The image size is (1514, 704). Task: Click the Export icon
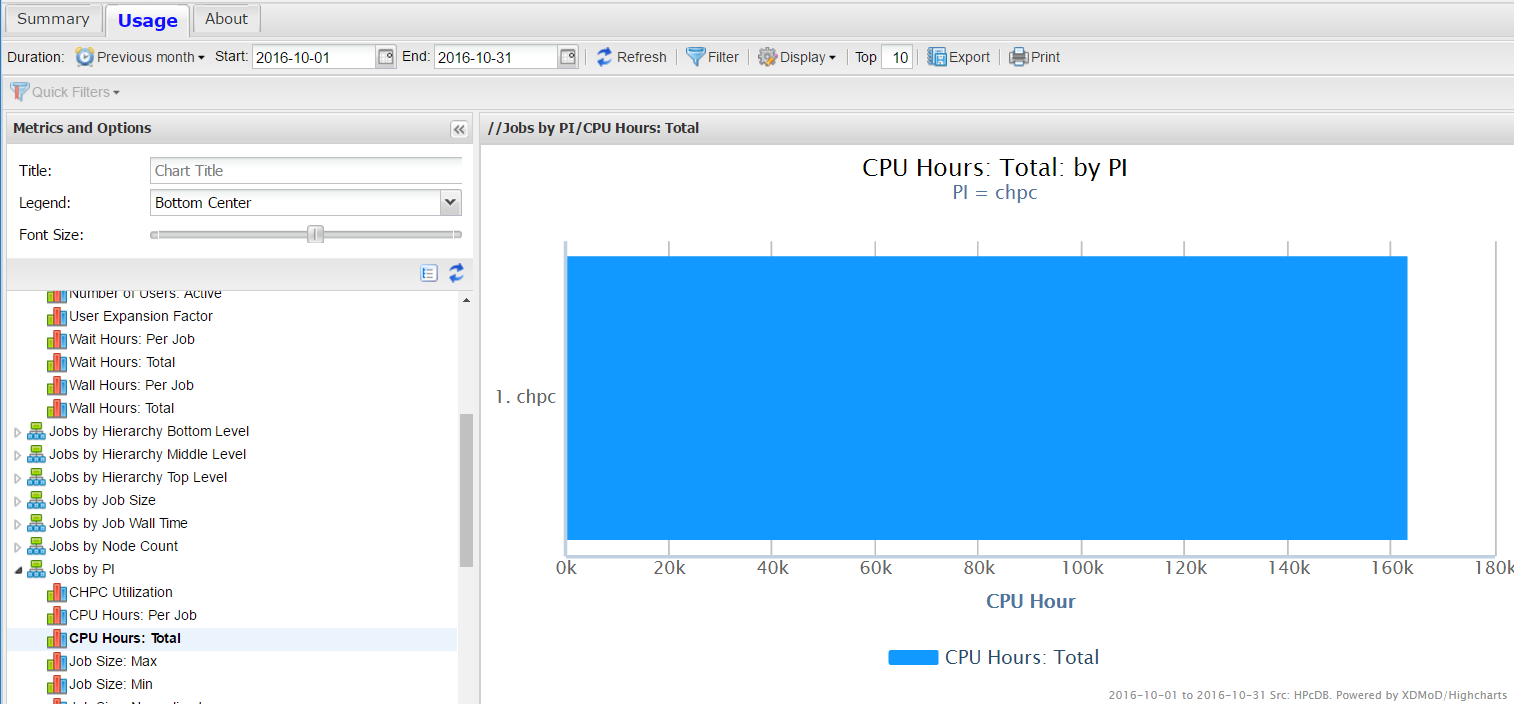[x=937, y=57]
